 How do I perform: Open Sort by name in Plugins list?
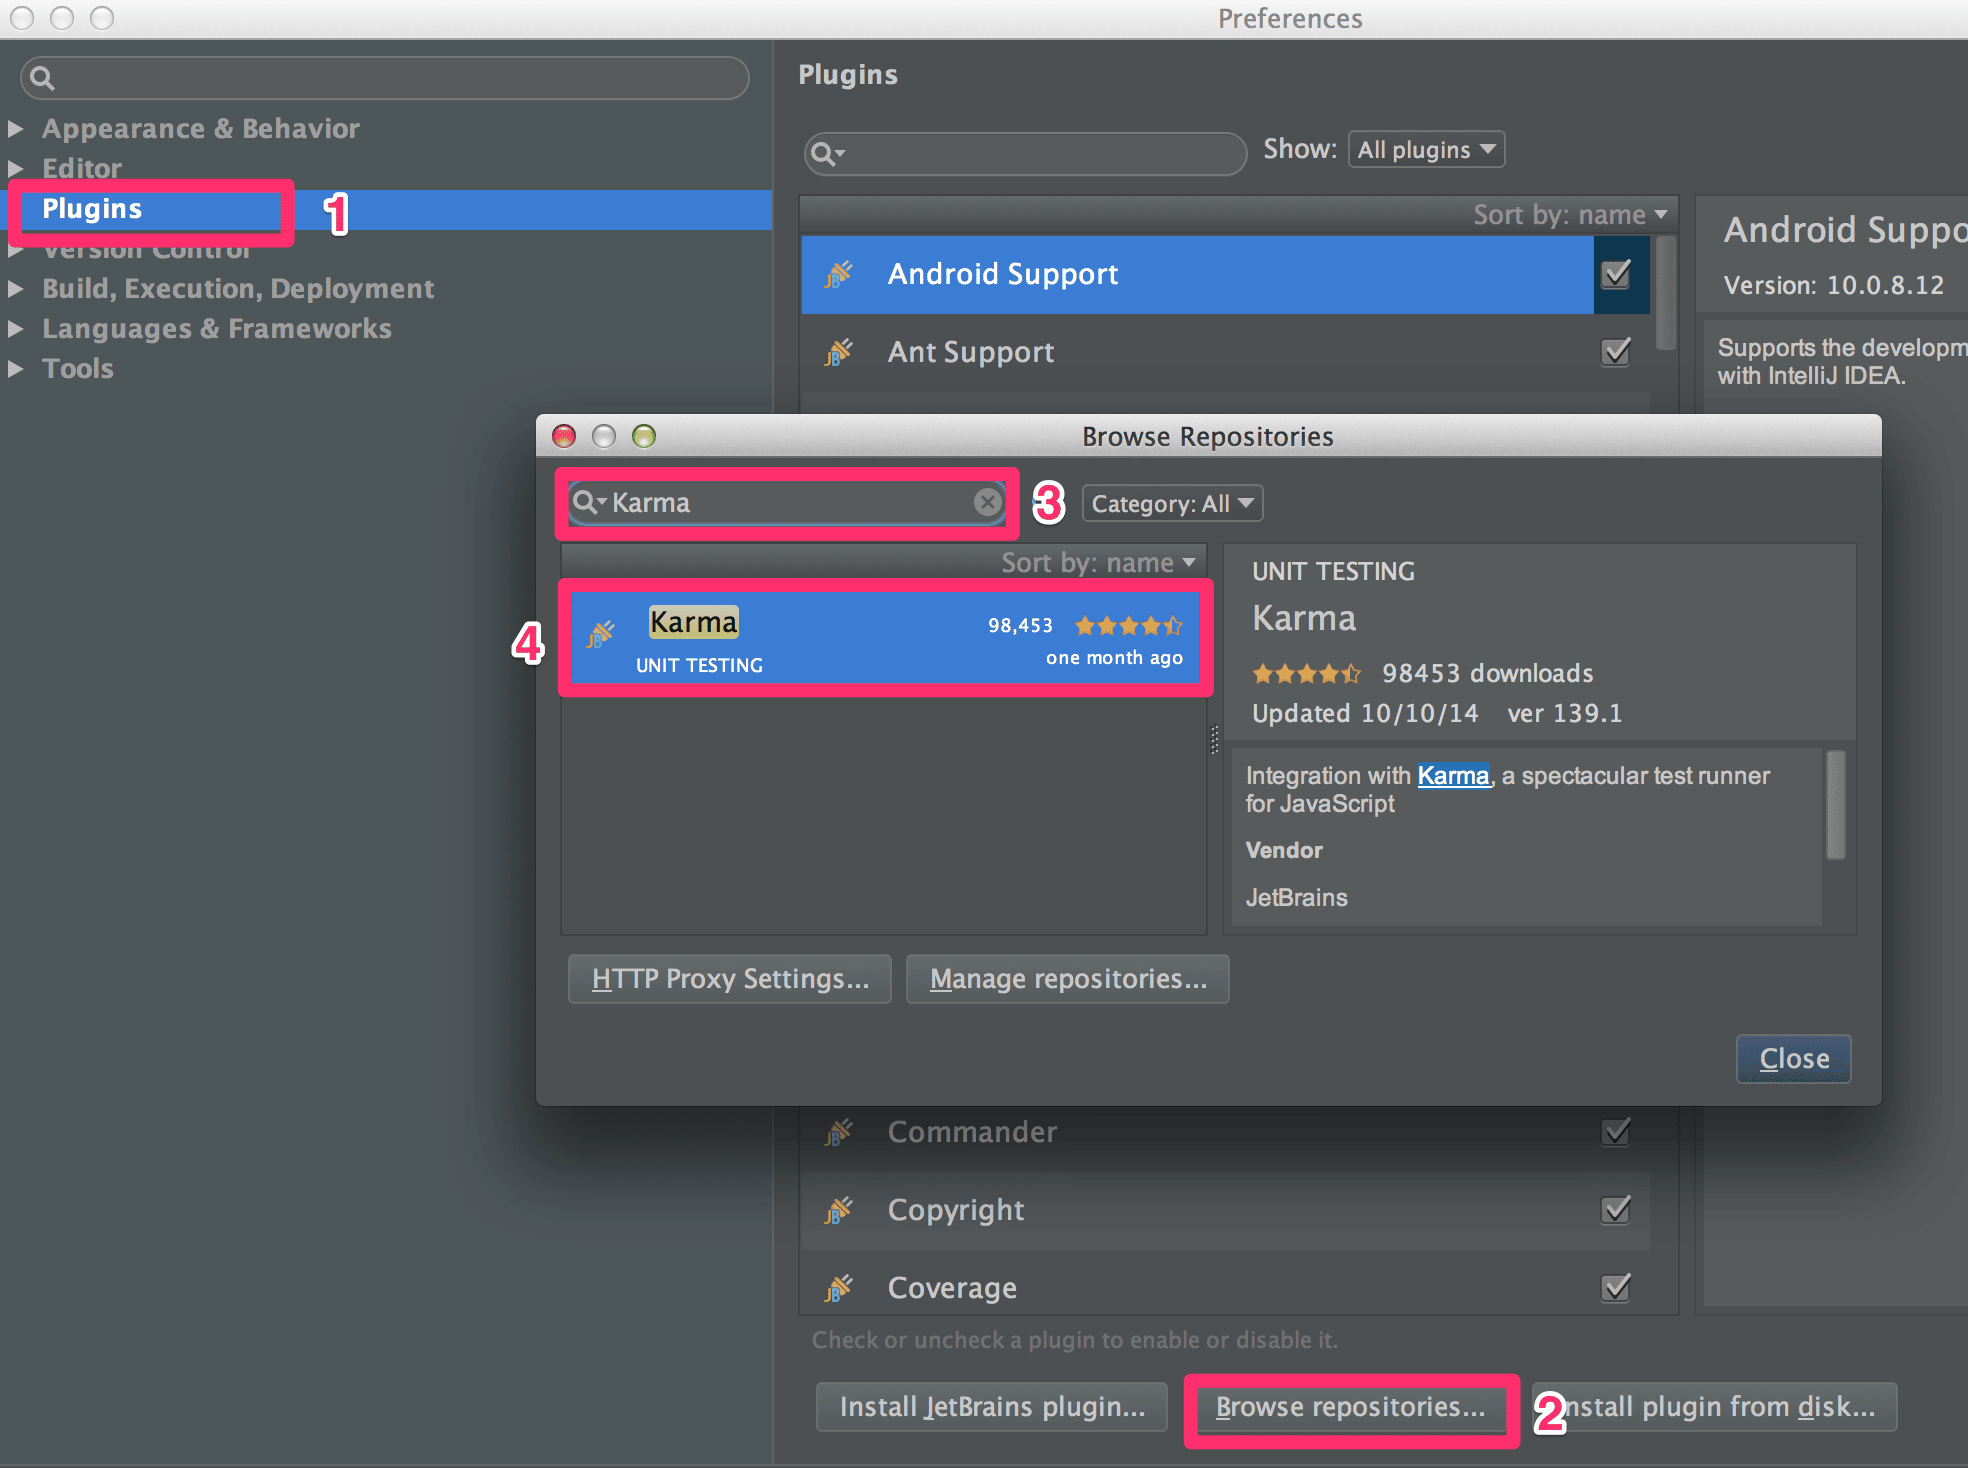(x=1570, y=215)
